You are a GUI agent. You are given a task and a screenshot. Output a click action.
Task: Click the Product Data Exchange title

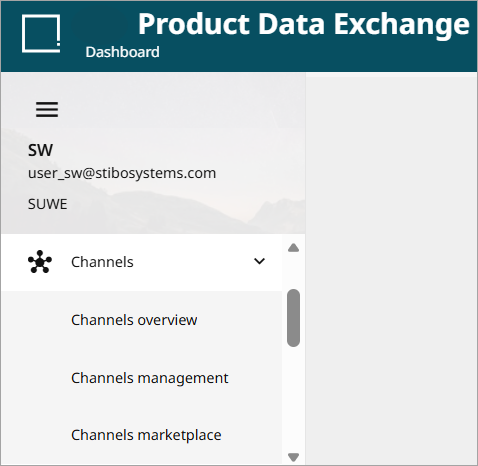(304, 24)
